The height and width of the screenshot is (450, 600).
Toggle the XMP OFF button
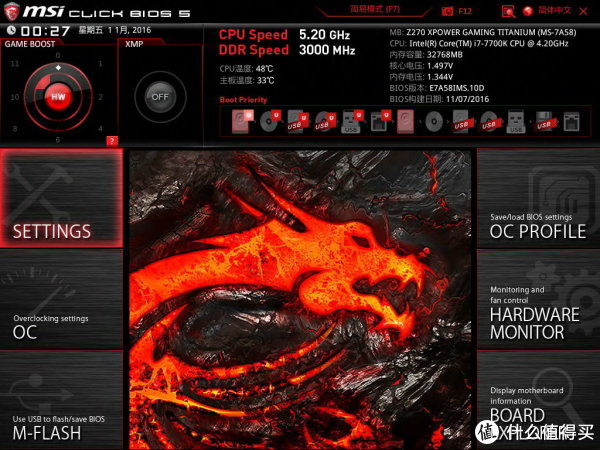(x=160, y=97)
